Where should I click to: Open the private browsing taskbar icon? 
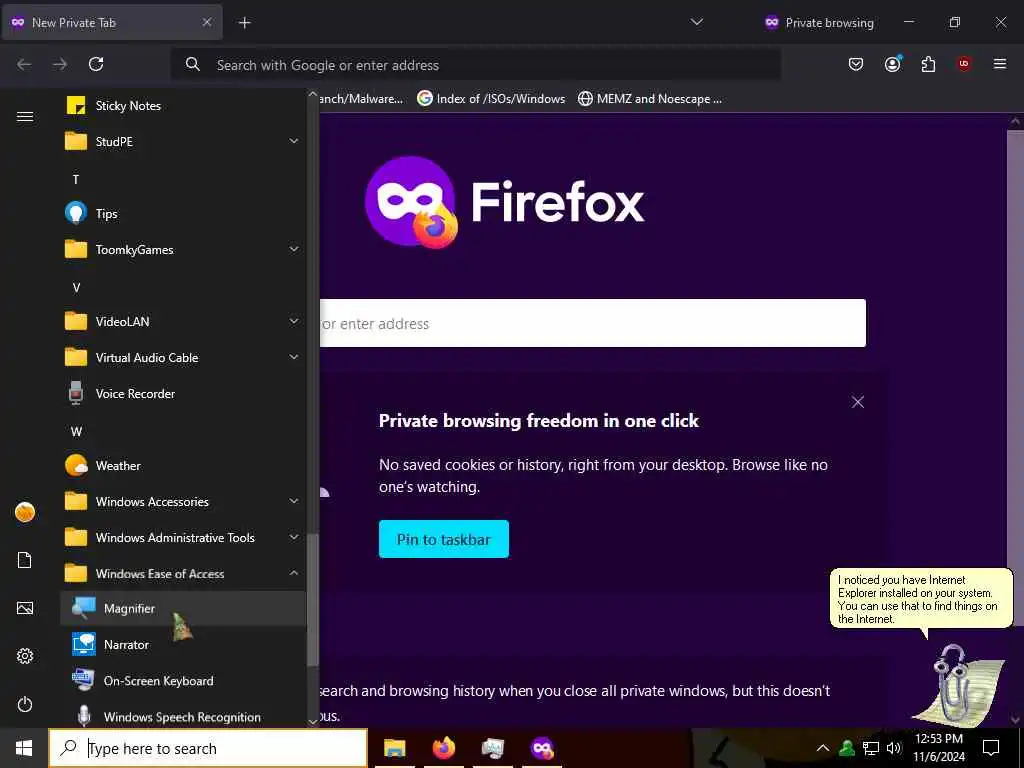[542, 748]
